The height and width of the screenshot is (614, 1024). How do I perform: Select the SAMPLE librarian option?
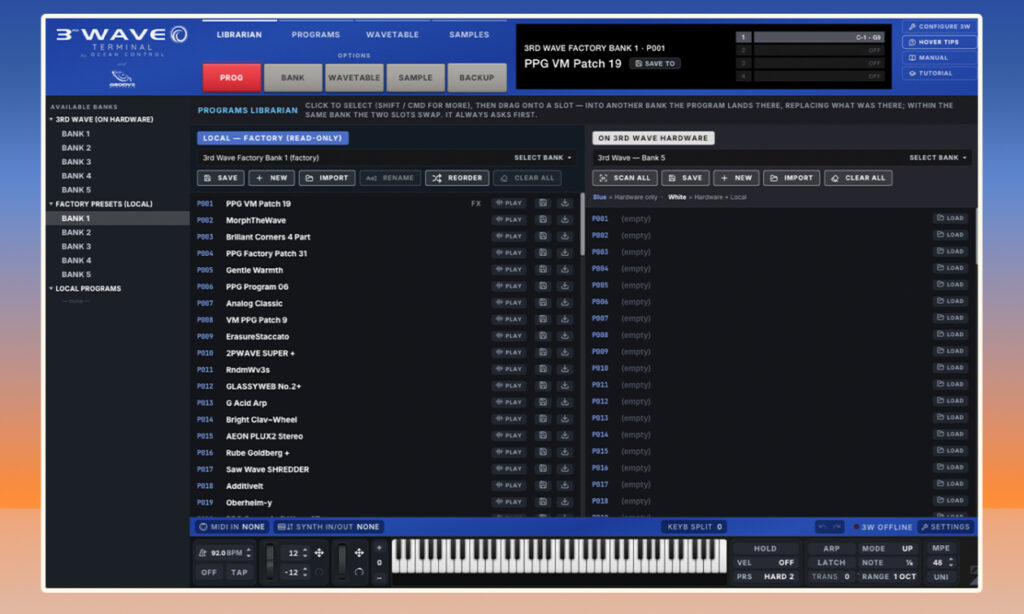(415, 77)
